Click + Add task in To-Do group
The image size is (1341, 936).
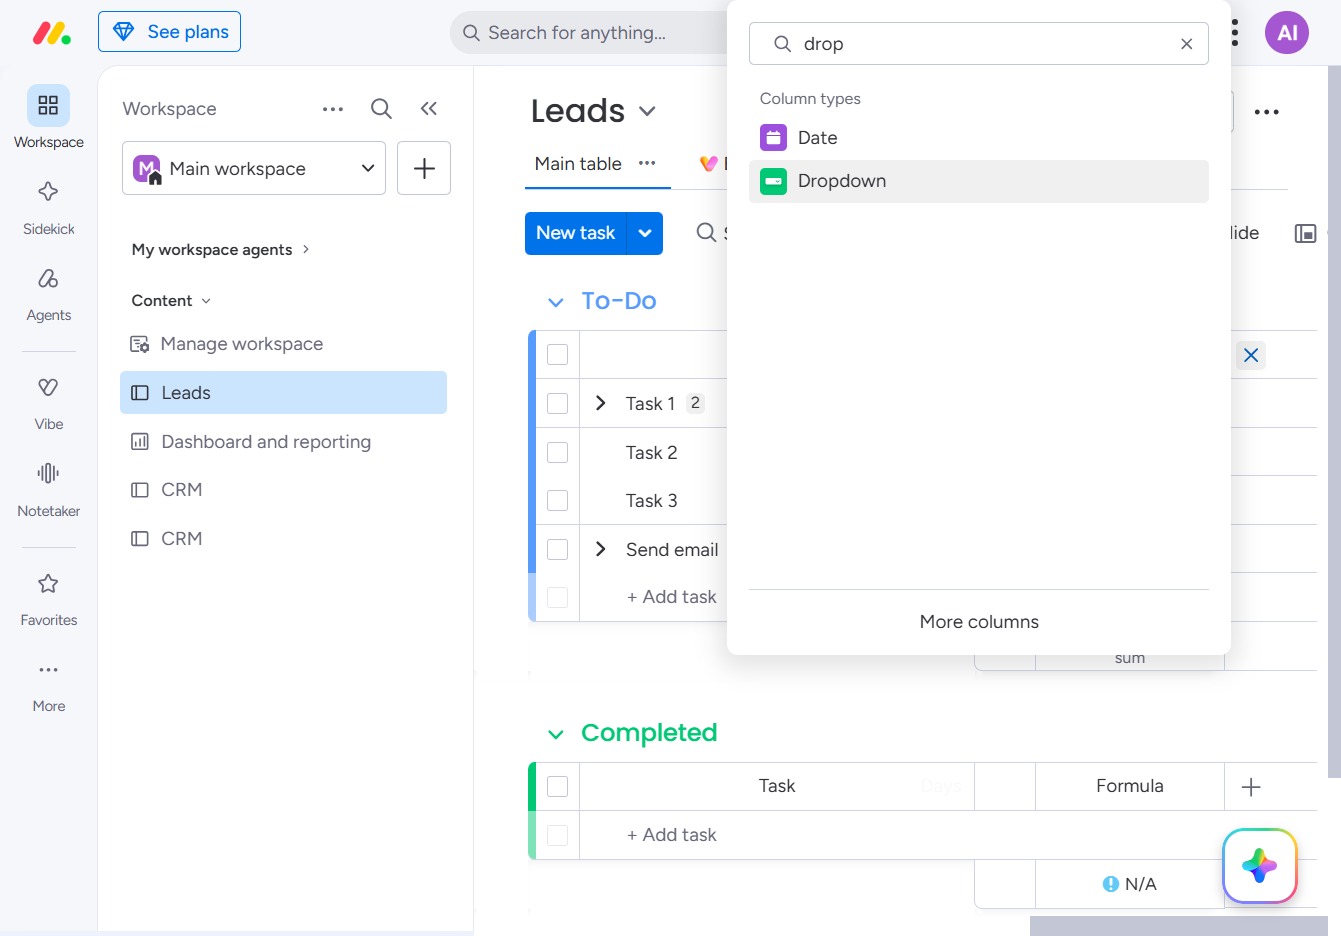pyautogui.click(x=671, y=597)
